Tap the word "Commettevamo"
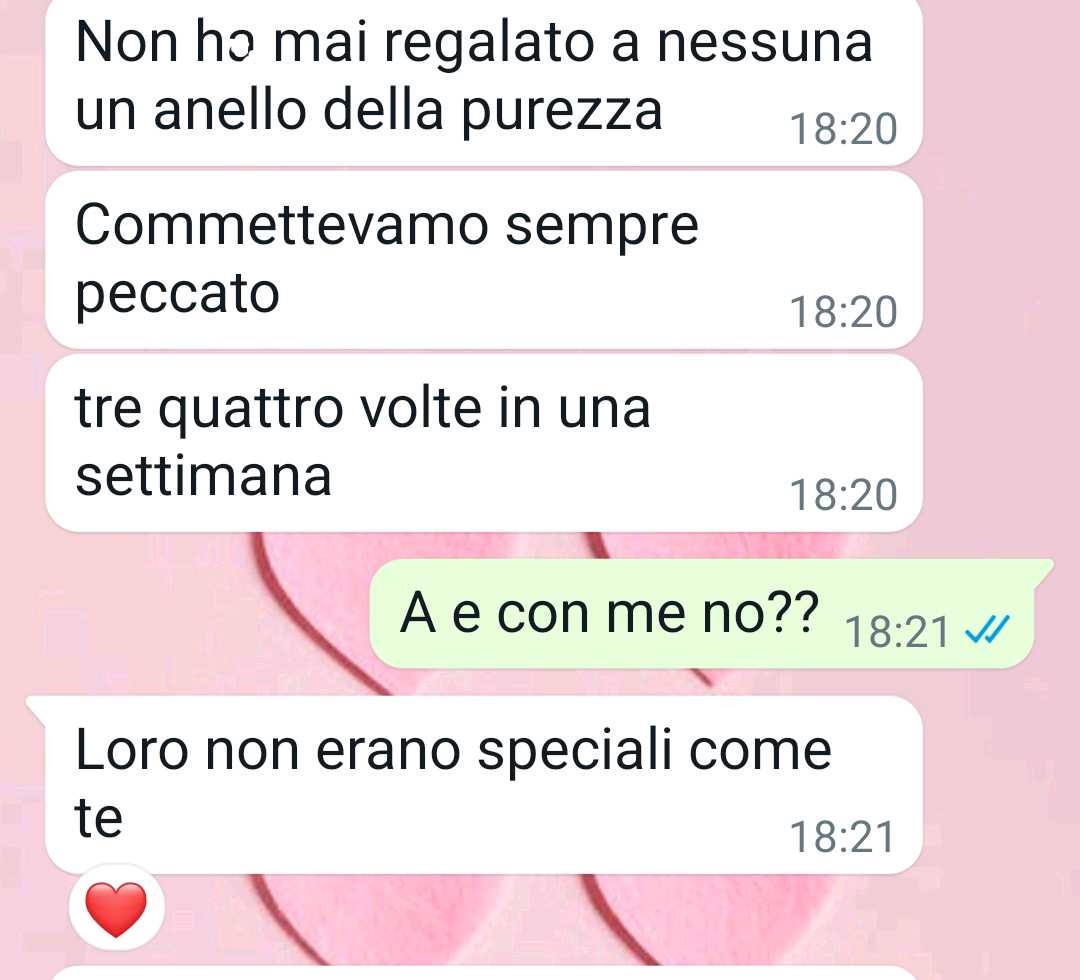The height and width of the screenshot is (980, 1080). (282, 225)
